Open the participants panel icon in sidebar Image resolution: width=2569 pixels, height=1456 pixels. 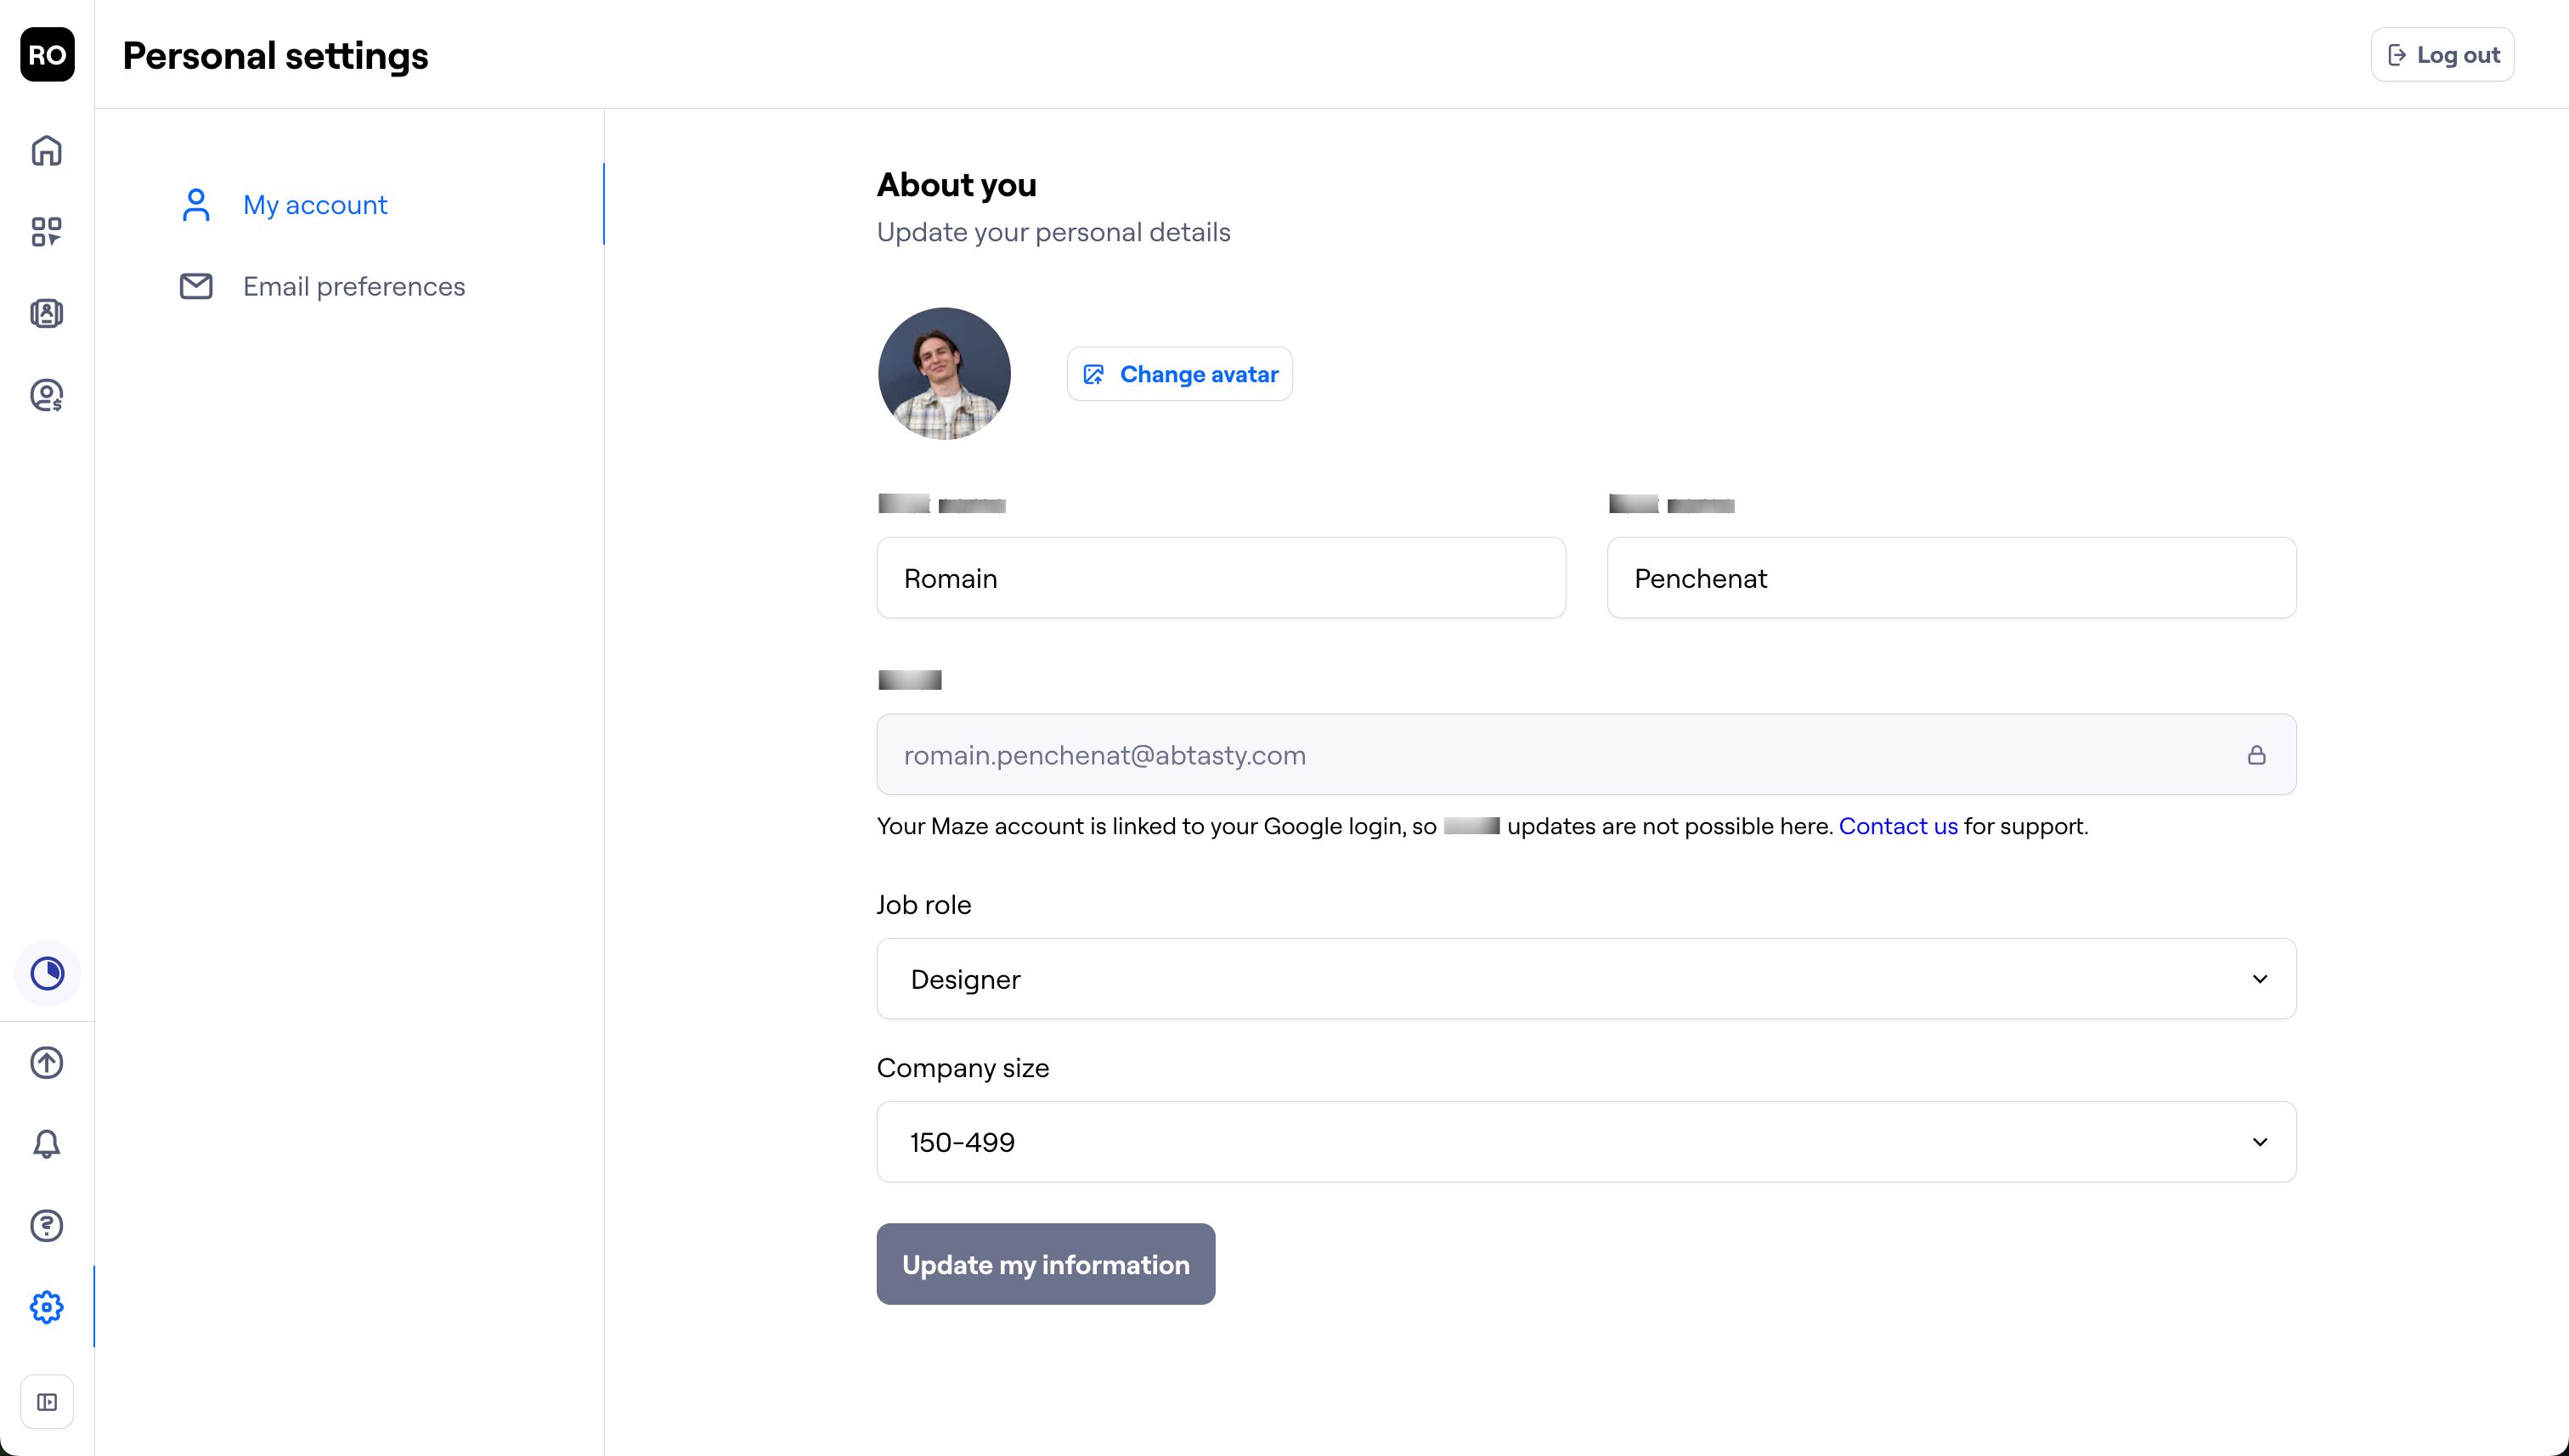(47, 314)
